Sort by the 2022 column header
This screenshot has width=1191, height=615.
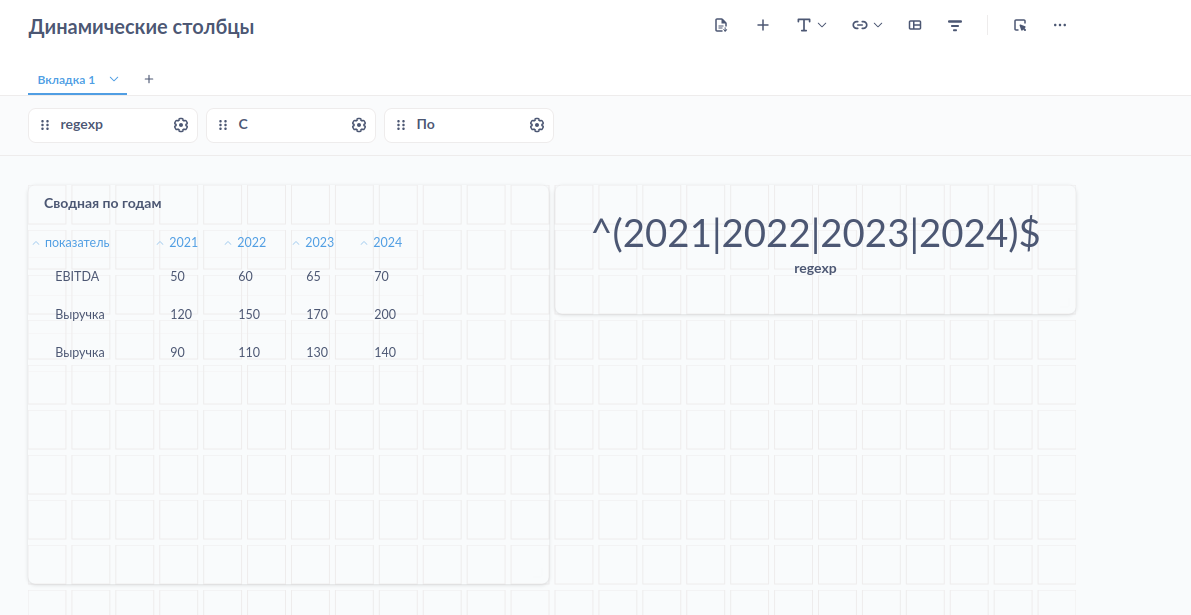click(x=251, y=243)
